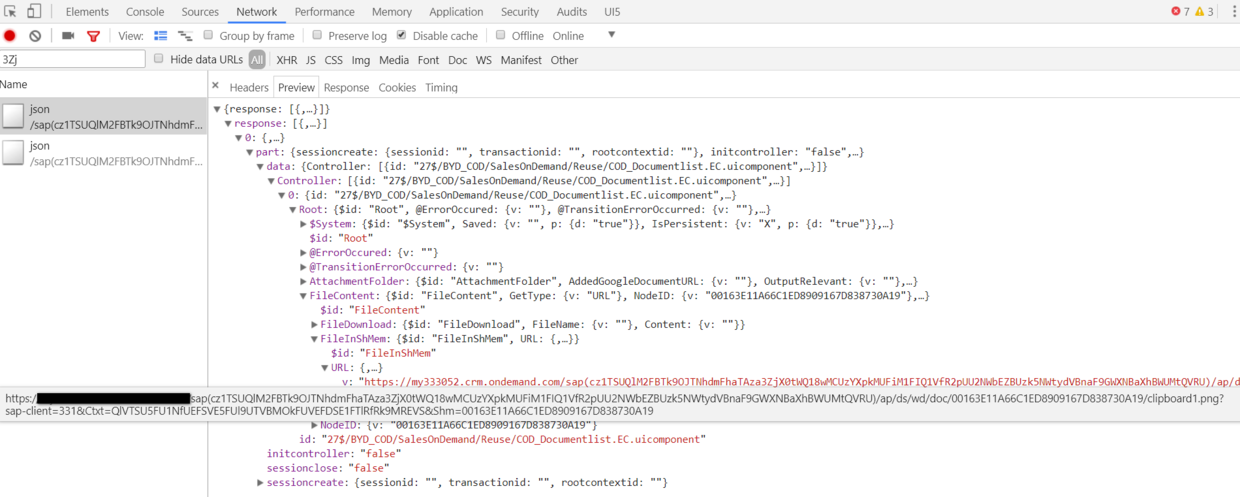Collapse the FileInShMem node
The image size is (1240, 497).
point(315,339)
